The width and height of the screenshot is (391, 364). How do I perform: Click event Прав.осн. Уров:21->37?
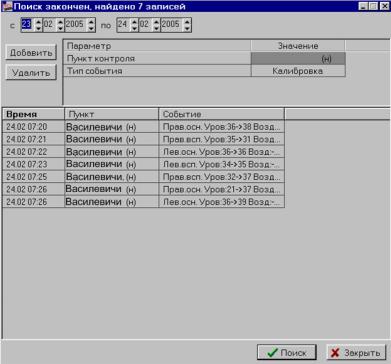point(221,189)
